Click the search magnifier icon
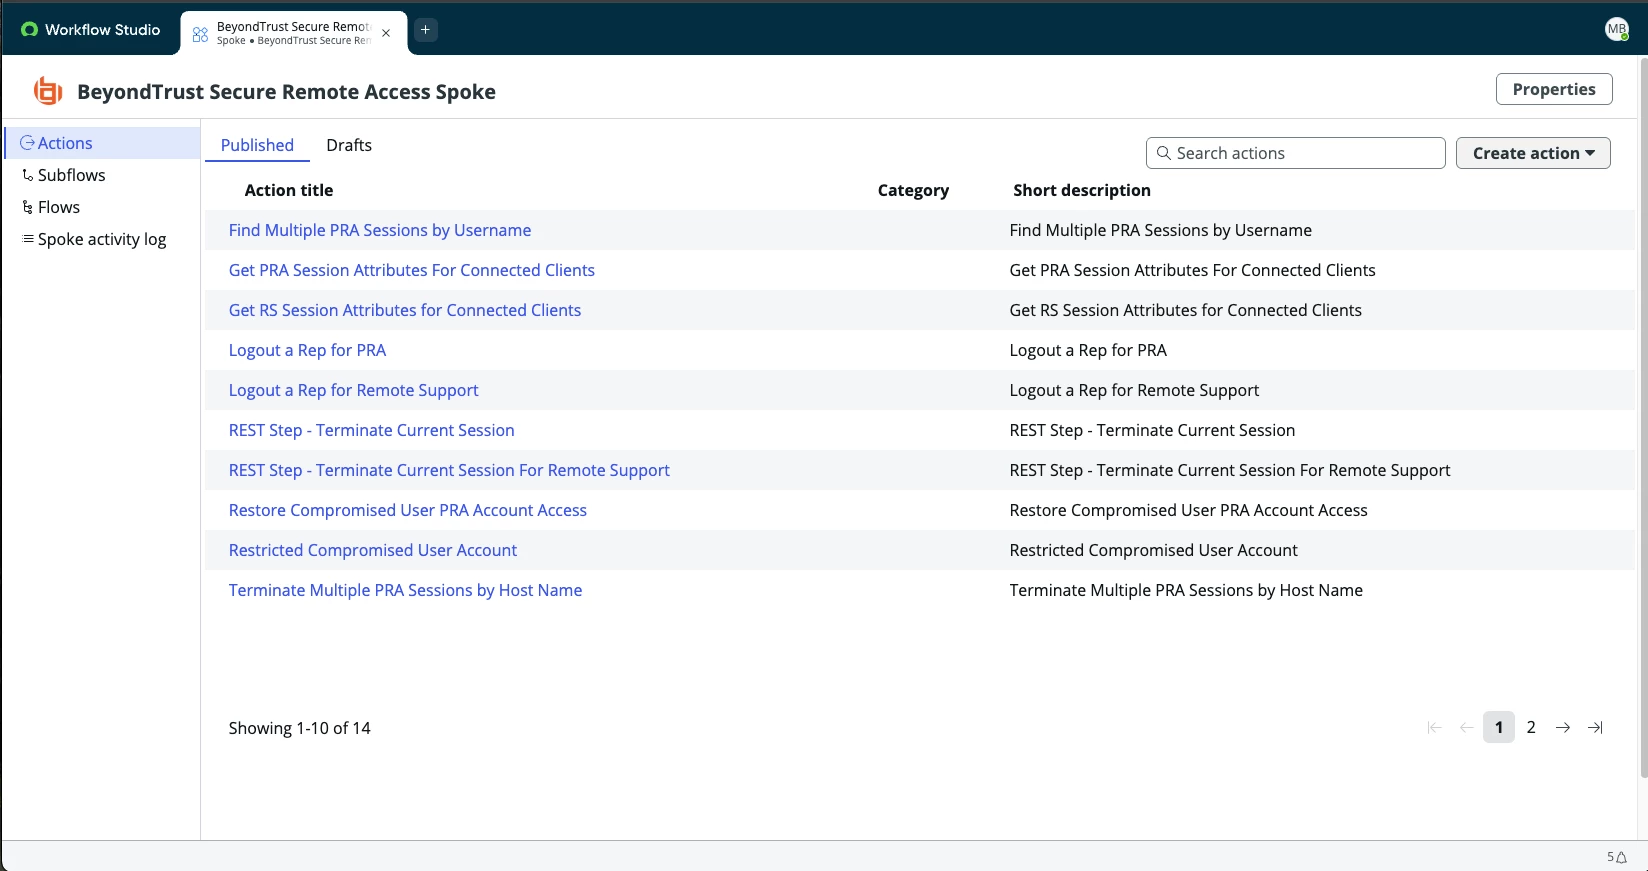This screenshot has height=871, width=1648. point(1164,153)
